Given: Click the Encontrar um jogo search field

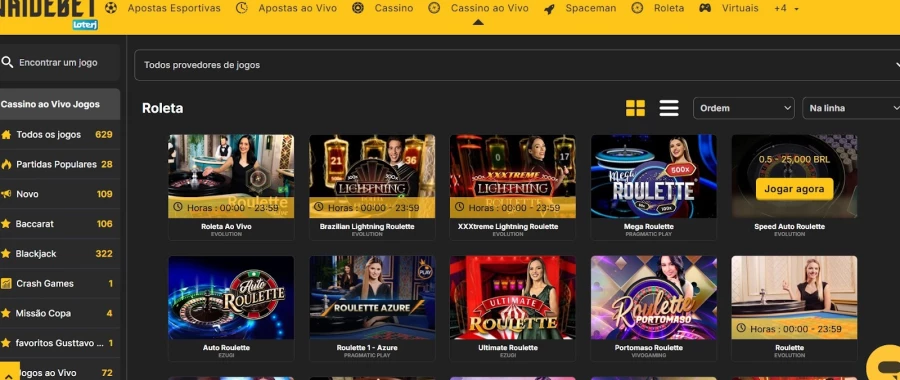Looking at the screenshot, I should coord(60,63).
